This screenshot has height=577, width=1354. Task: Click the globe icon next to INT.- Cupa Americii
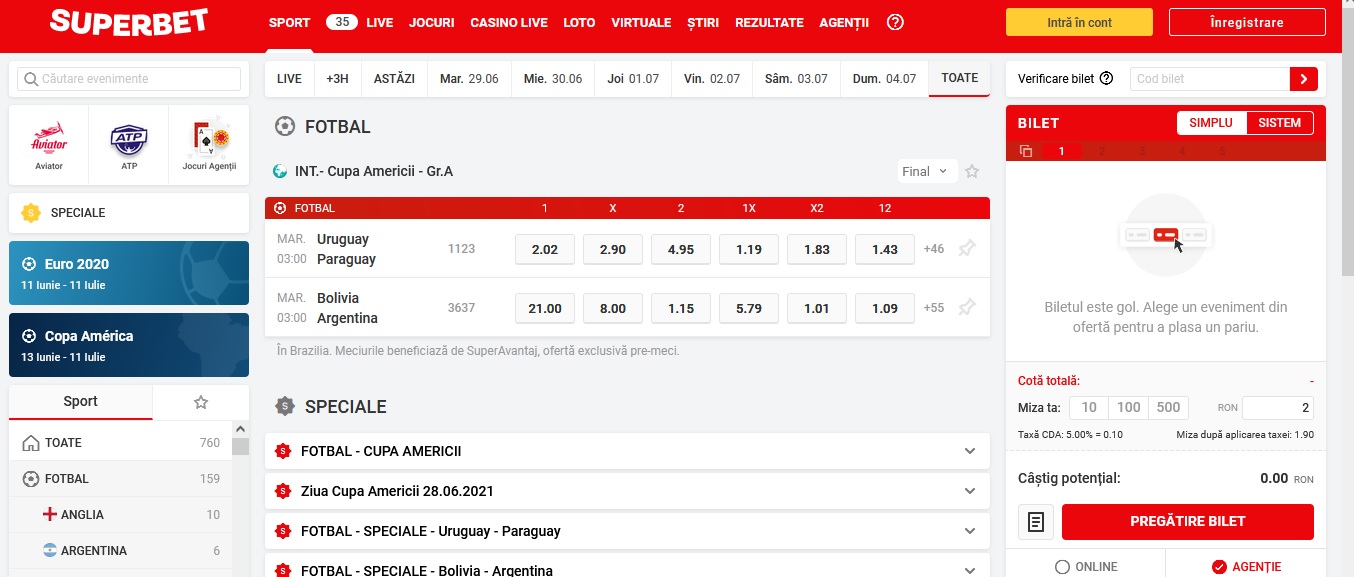[x=281, y=171]
